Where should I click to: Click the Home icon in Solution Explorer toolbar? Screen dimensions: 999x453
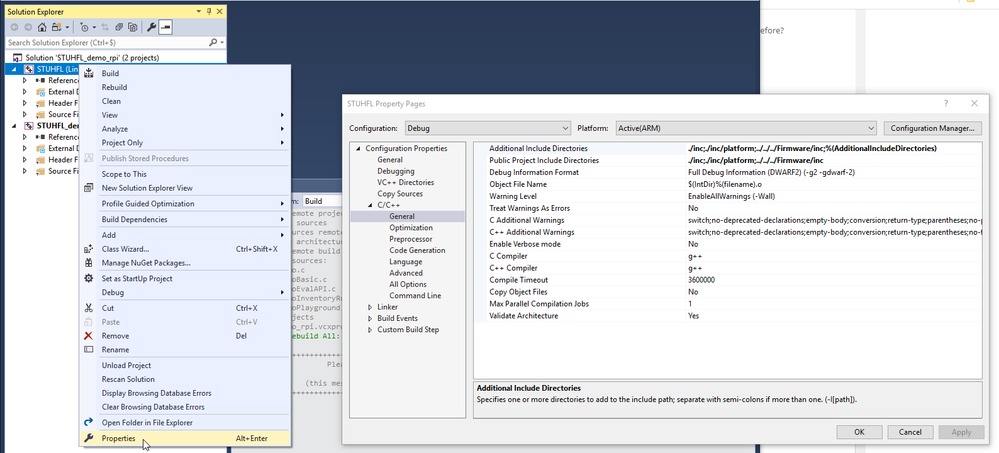coord(41,27)
